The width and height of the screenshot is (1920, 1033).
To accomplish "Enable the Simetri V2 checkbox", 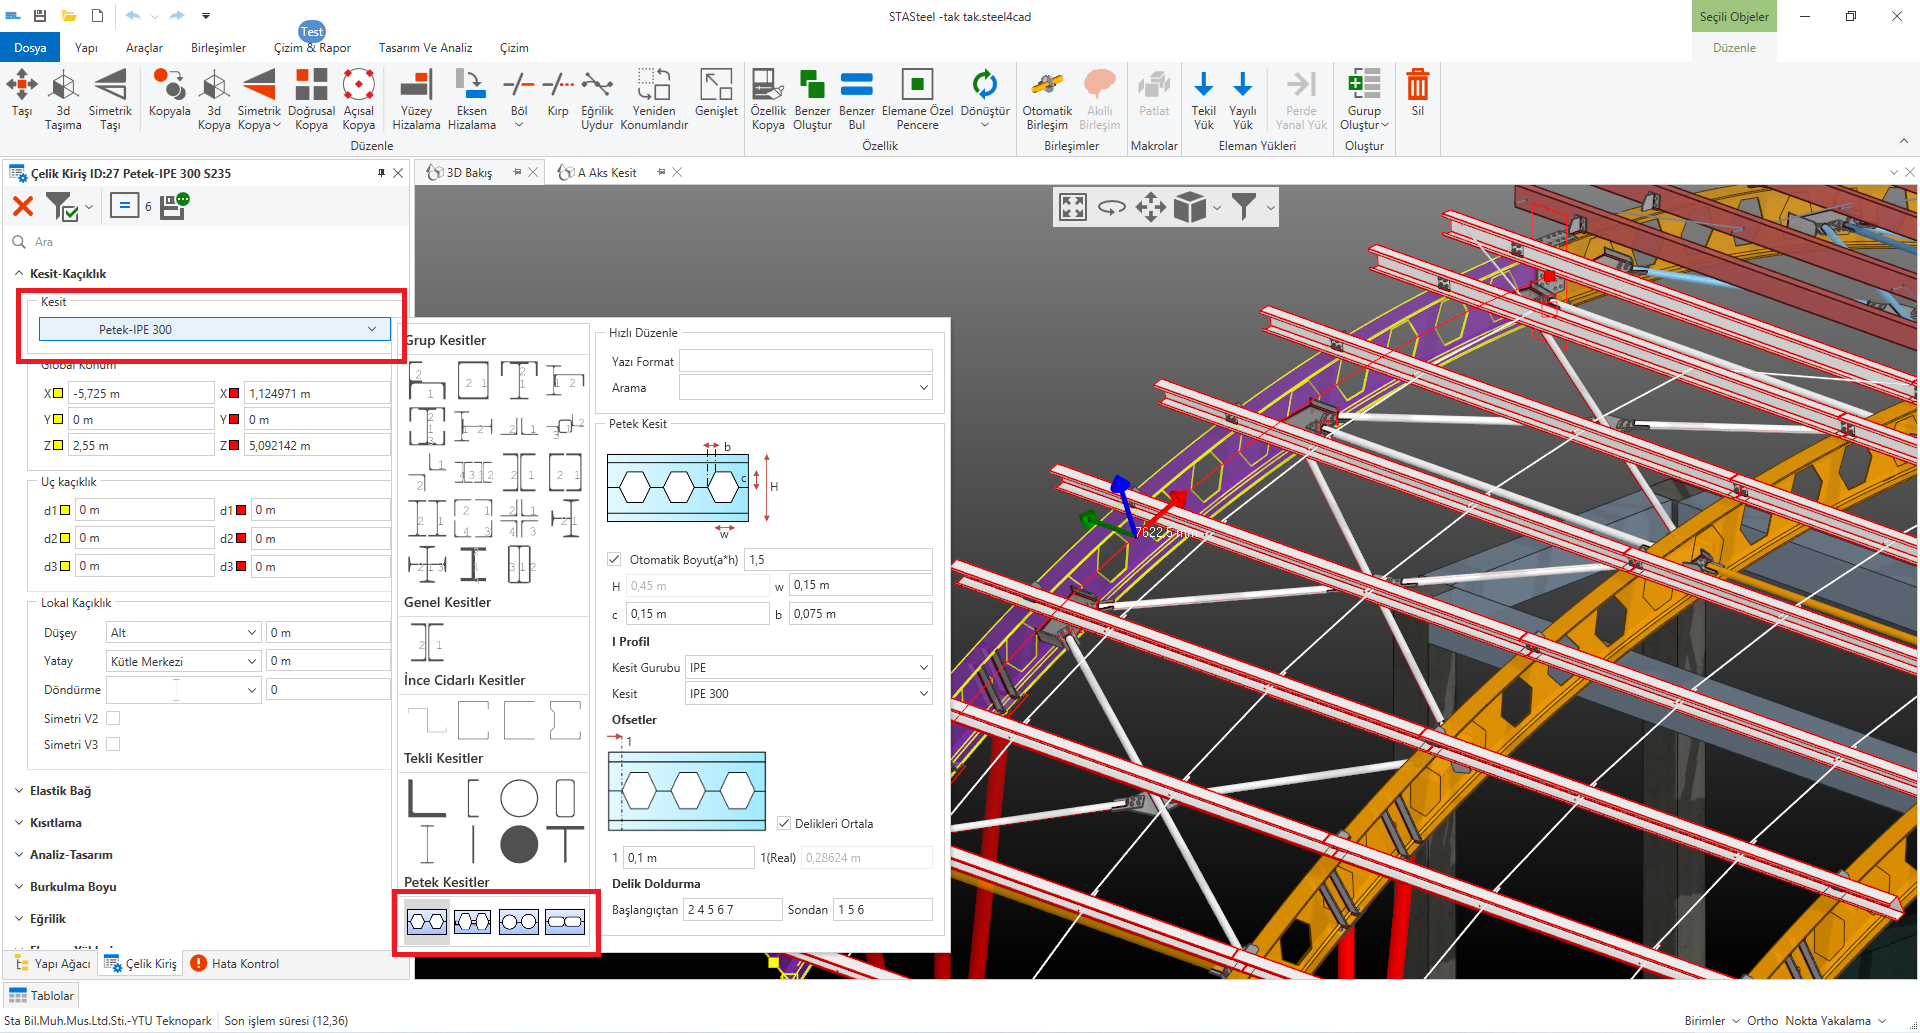I will click(x=113, y=719).
